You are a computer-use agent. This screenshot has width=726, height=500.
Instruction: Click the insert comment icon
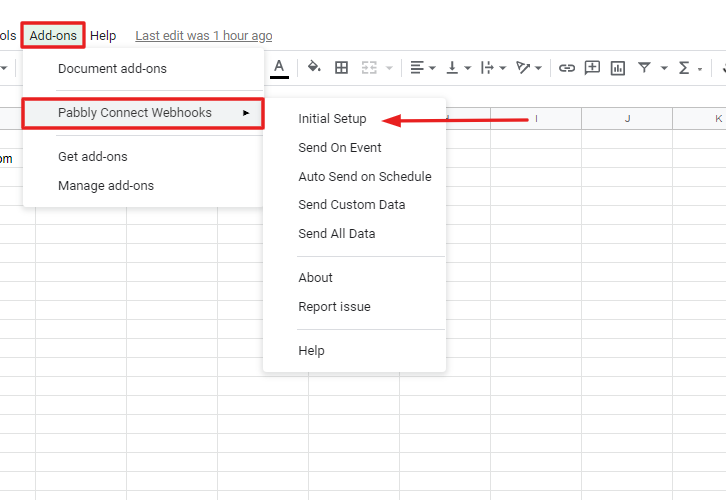592,68
